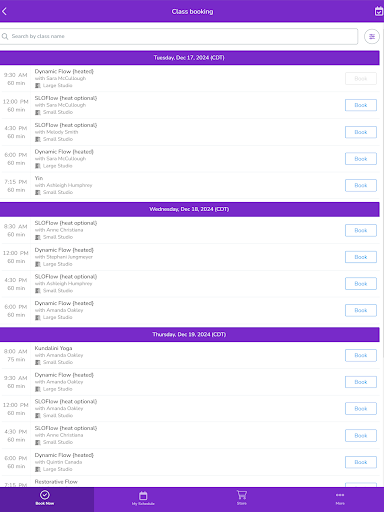Click the search magnifier icon
384x512 pixels.
[5, 36]
